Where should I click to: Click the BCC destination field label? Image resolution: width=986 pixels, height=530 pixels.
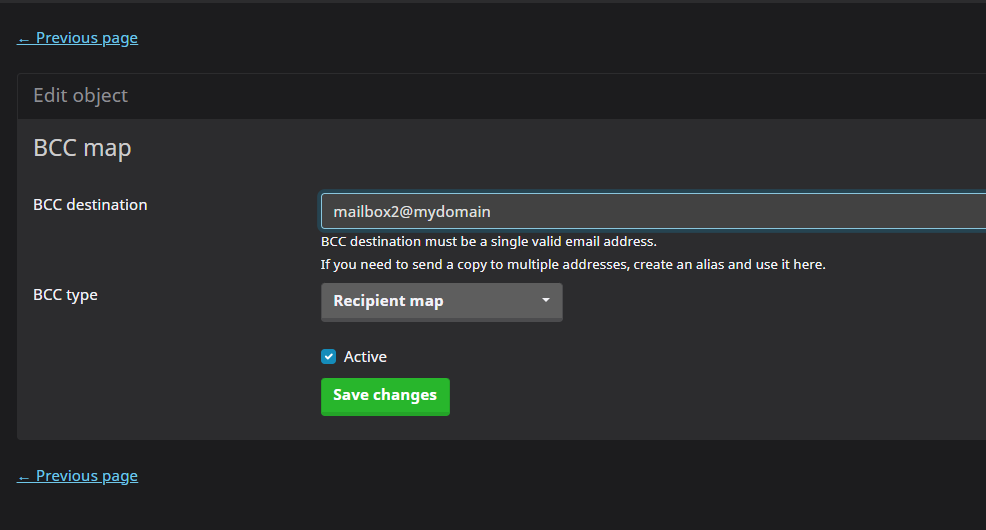[x=90, y=205]
